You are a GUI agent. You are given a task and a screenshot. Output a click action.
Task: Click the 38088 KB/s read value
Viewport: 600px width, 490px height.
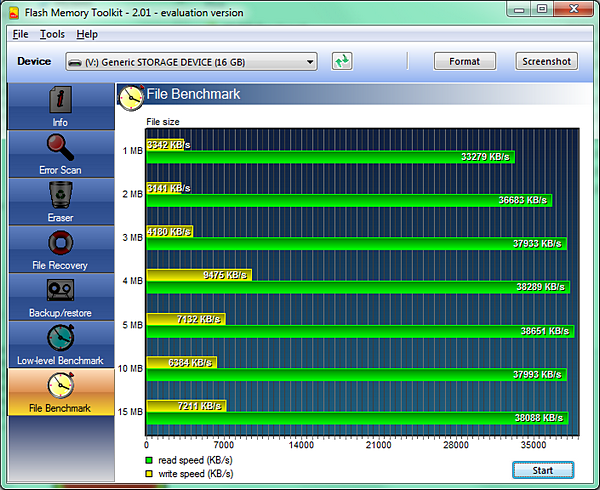tap(539, 418)
